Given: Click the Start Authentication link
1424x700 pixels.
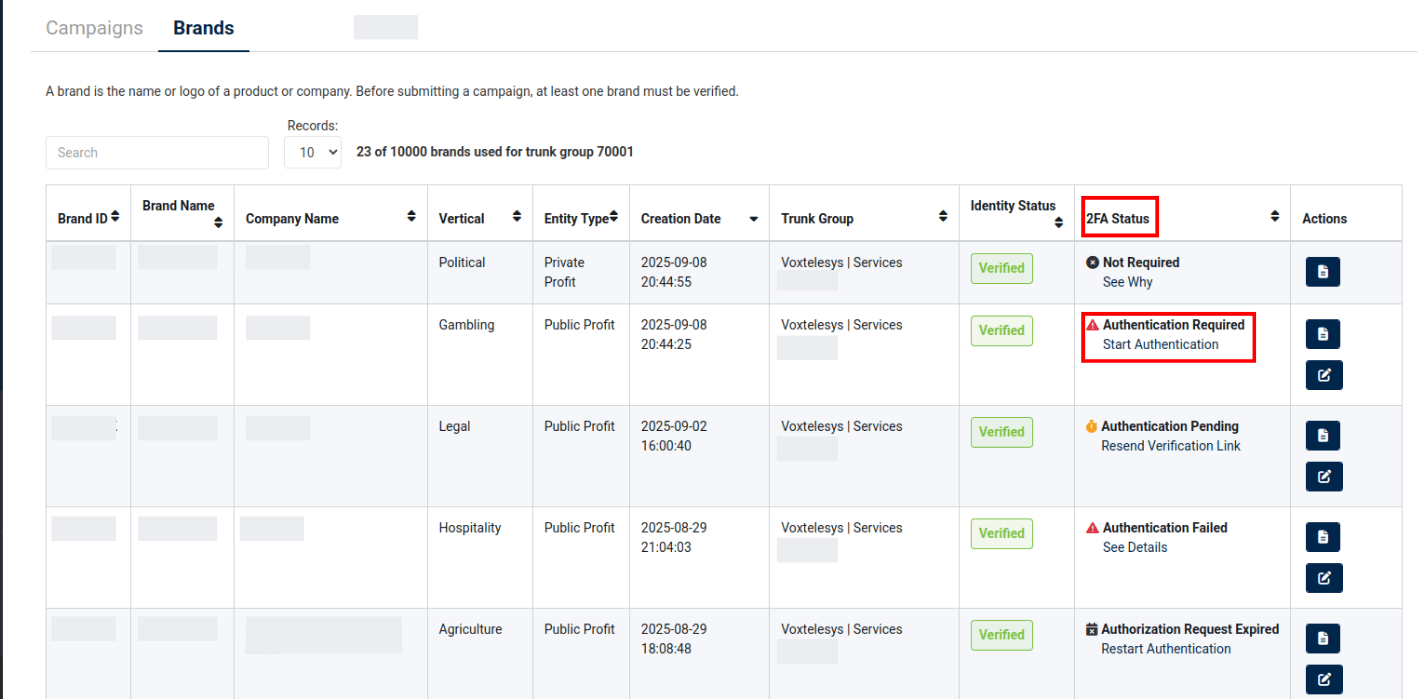Looking at the screenshot, I should 1160,345.
